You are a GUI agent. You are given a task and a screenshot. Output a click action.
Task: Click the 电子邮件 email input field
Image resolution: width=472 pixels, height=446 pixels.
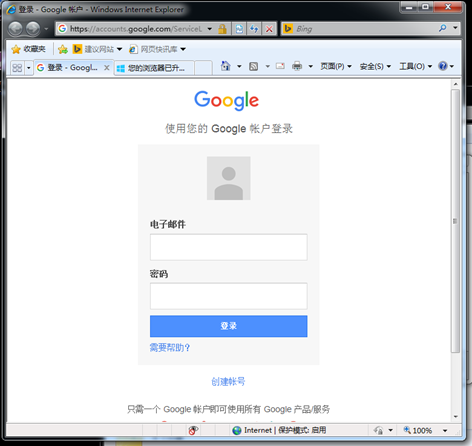pos(229,247)
